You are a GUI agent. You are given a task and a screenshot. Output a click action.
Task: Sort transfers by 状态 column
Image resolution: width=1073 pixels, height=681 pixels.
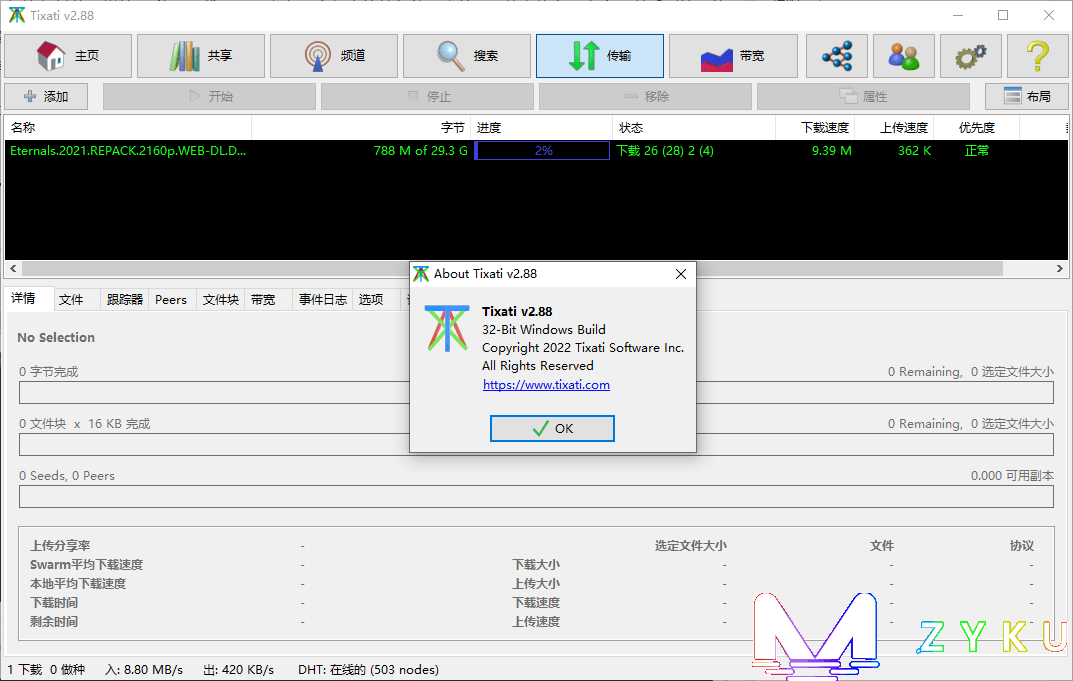pyautogui.click(x=694, y=128)
